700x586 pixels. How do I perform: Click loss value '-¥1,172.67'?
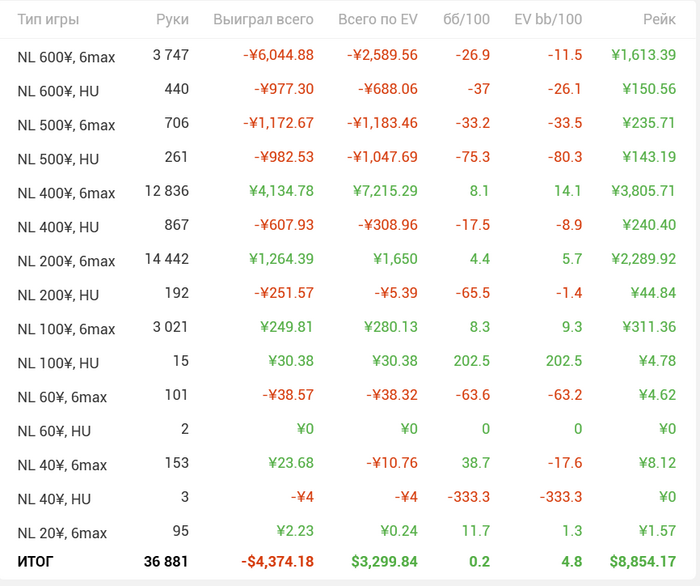pos(278,123)
